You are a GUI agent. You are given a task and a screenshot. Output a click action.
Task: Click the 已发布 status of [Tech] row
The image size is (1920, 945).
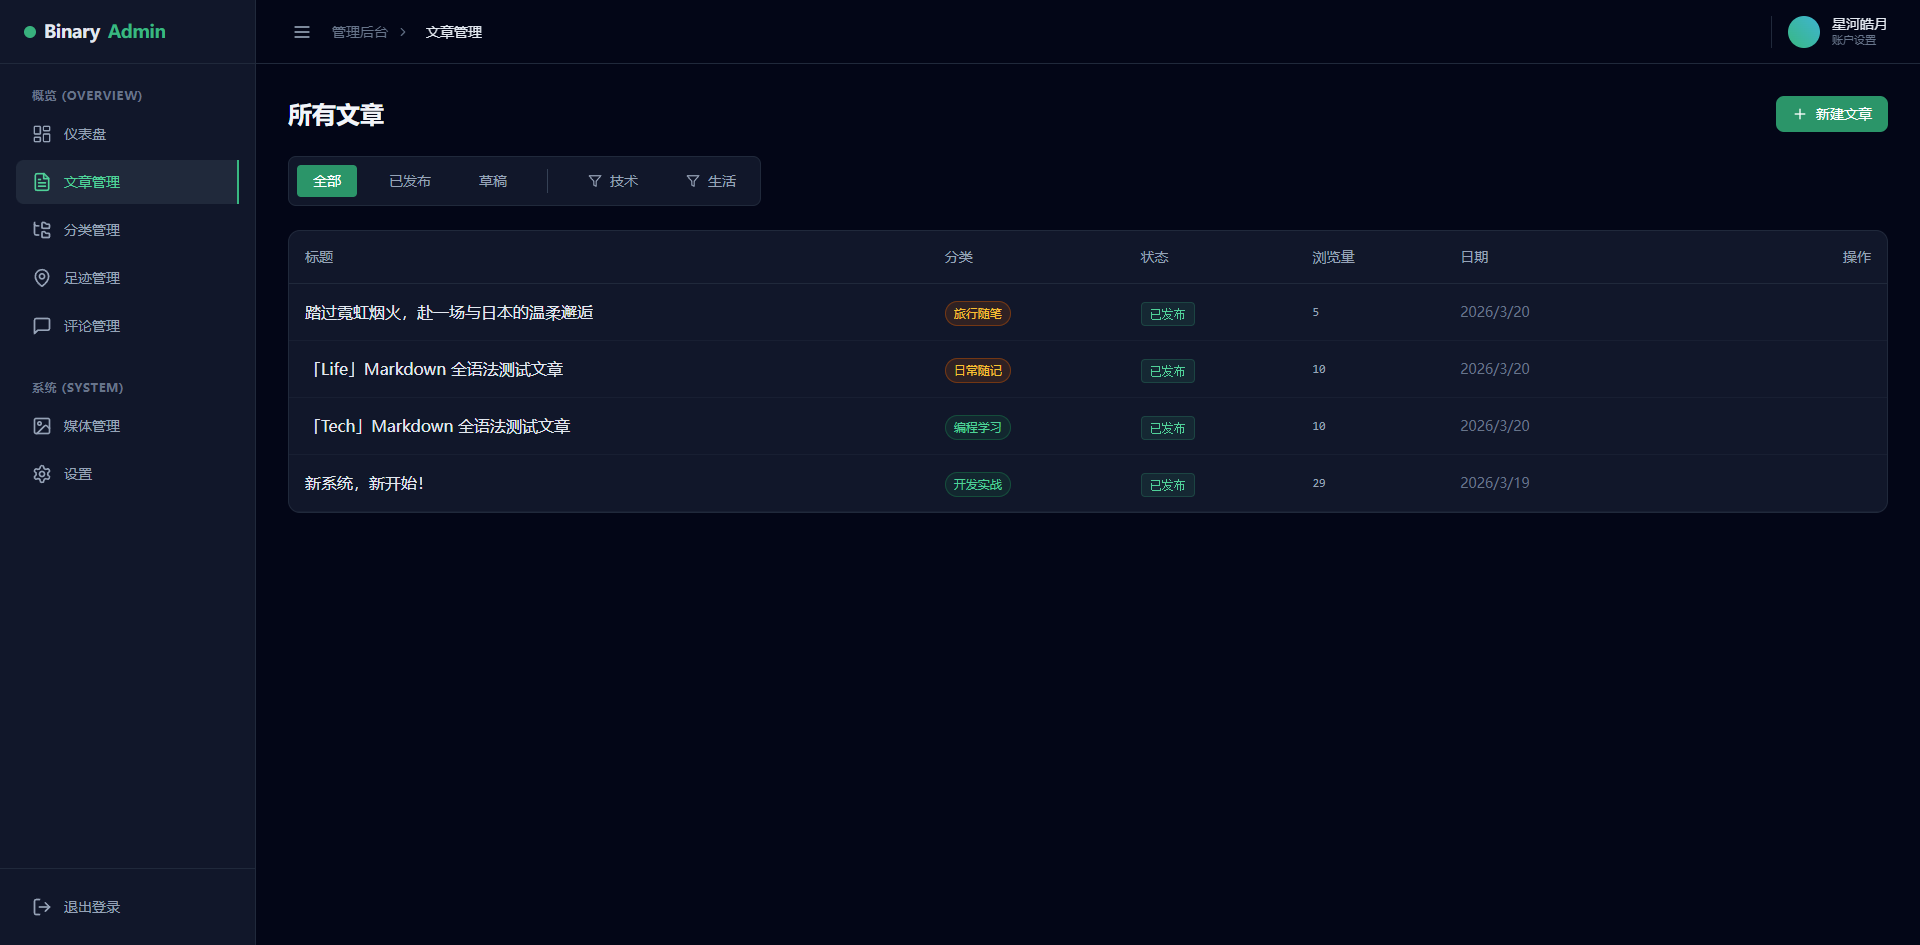tap(1168, 428)
